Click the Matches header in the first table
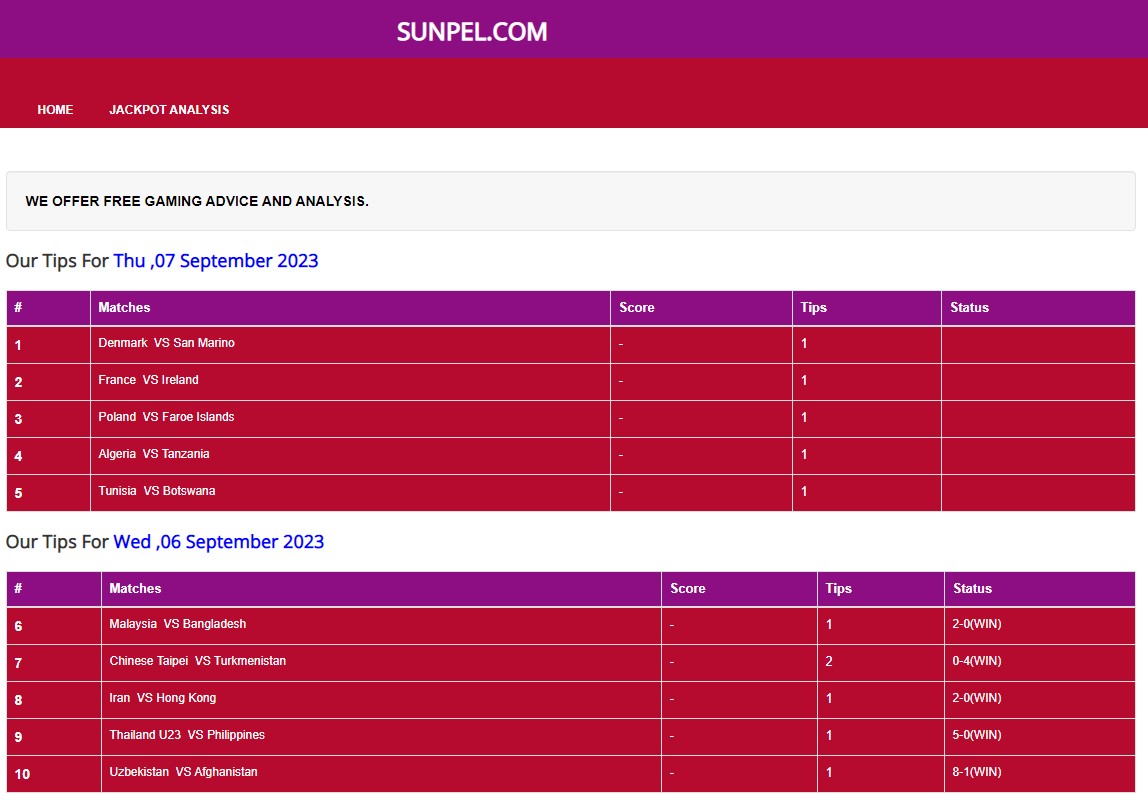 coord(124,308)
